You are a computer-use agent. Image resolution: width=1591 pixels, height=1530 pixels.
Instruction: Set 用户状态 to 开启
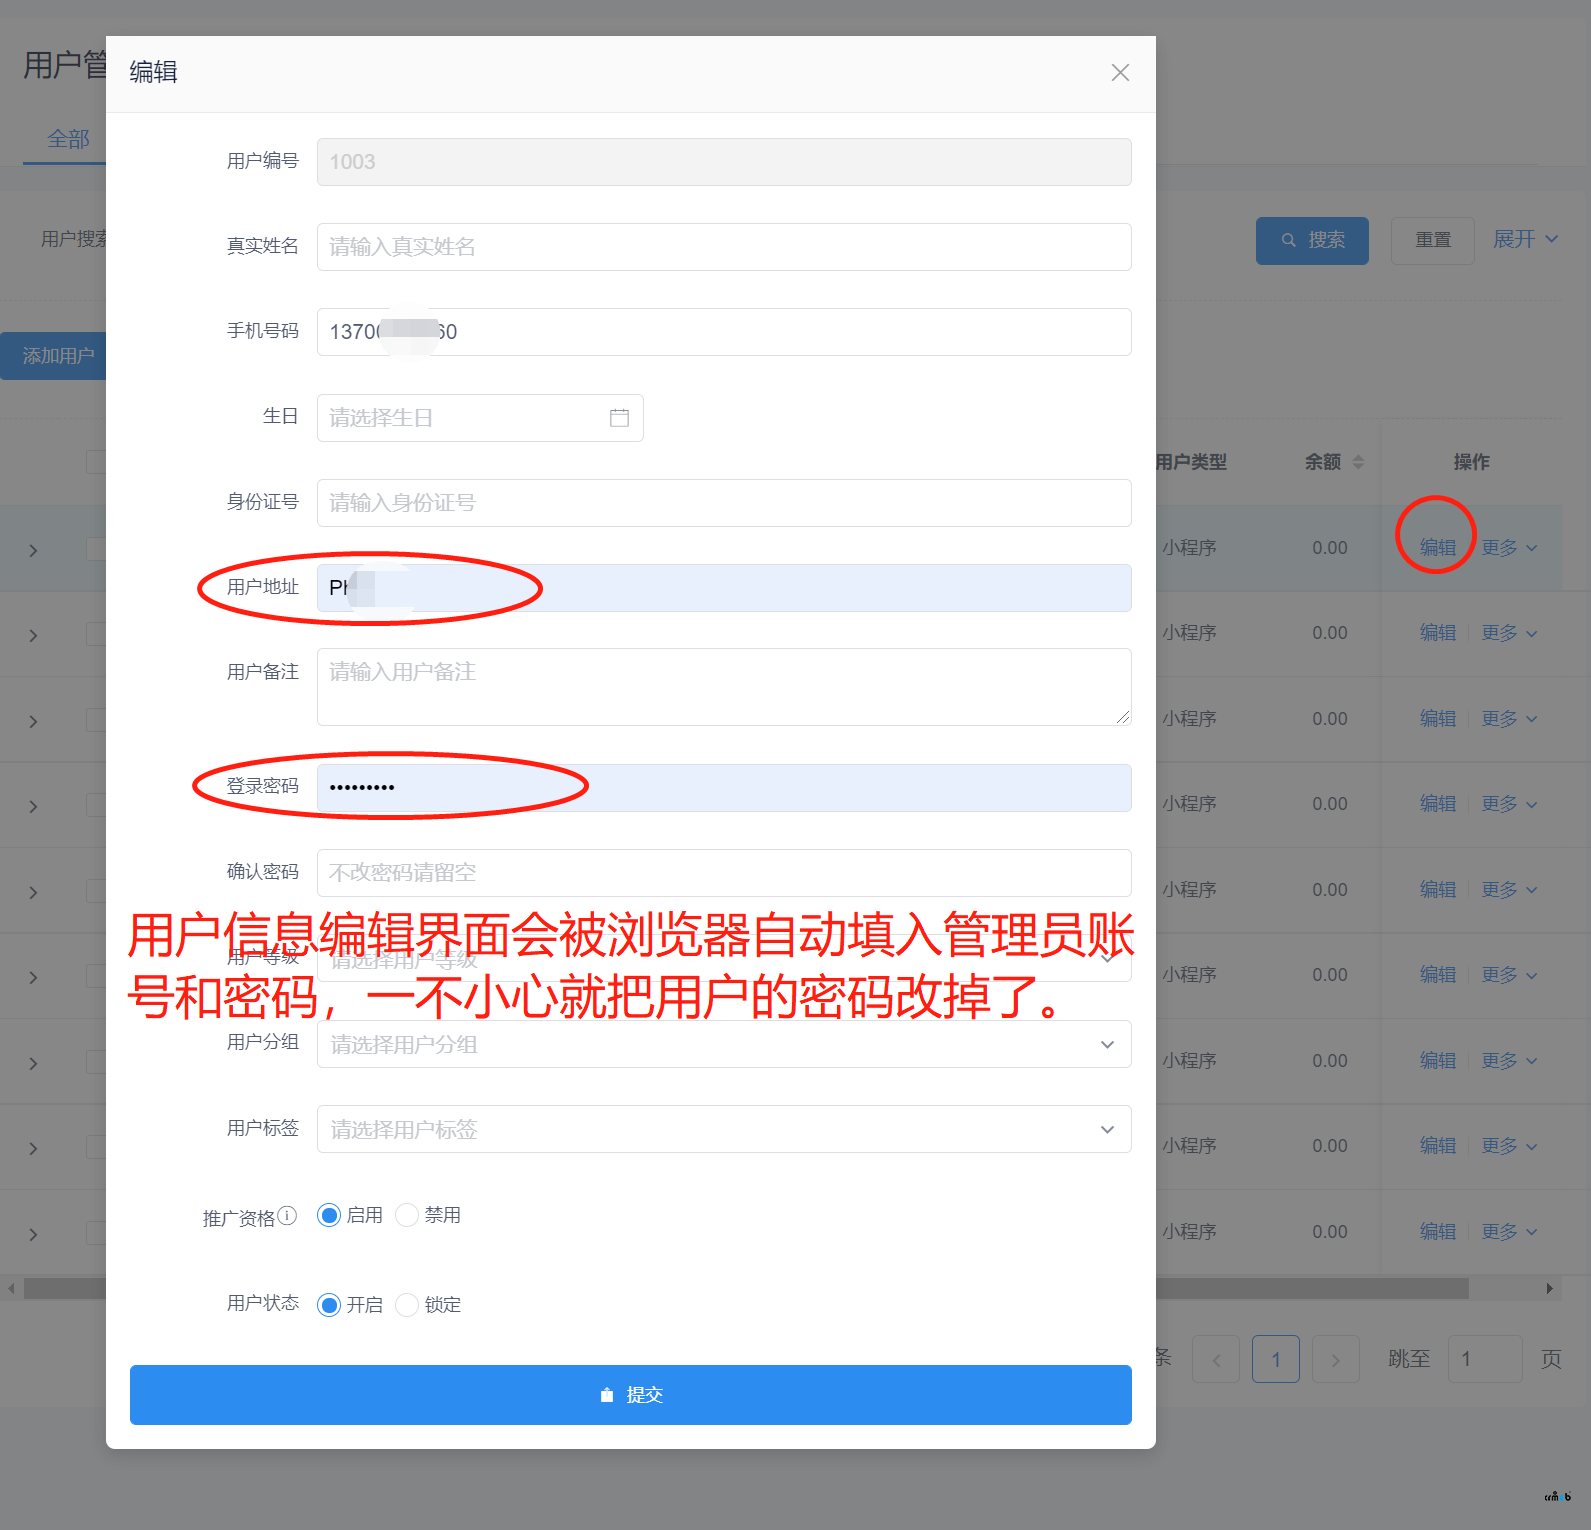tap(328, 1305)
